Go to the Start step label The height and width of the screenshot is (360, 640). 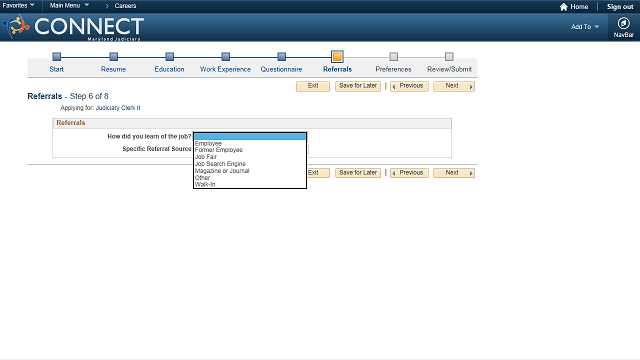tap(56, 69)
